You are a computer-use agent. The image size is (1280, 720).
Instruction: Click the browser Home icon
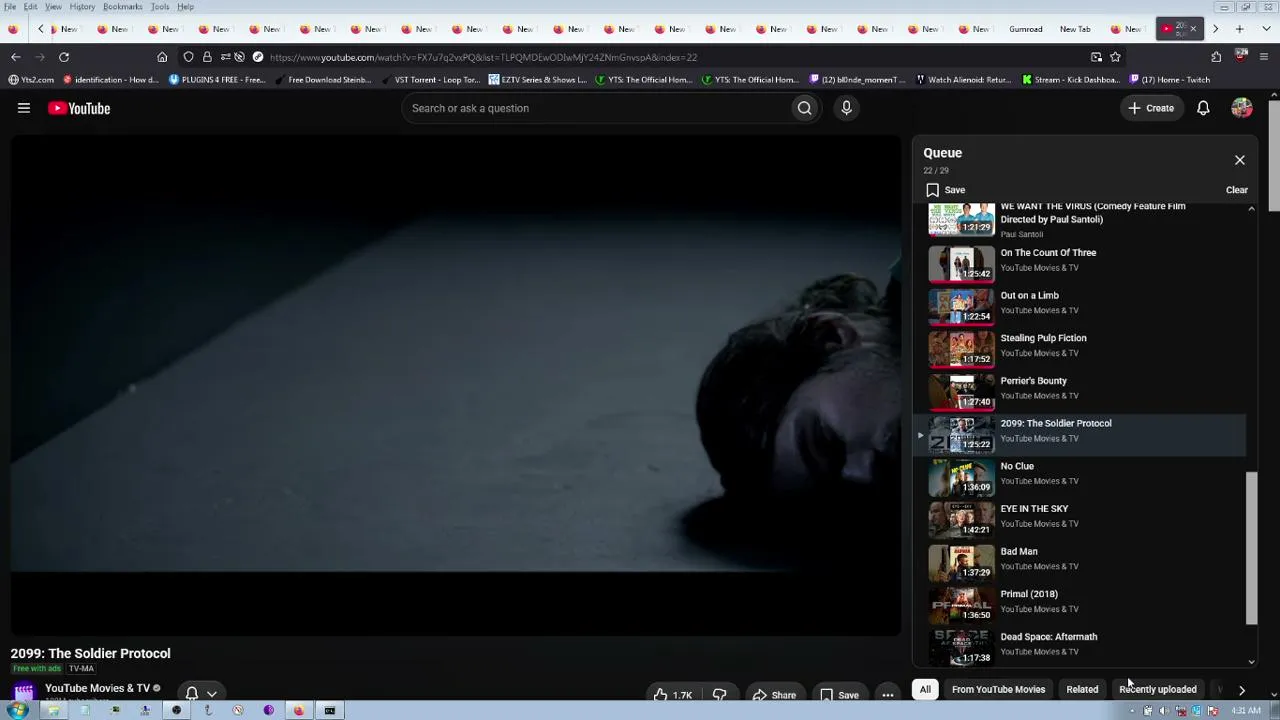pos(162,57)
